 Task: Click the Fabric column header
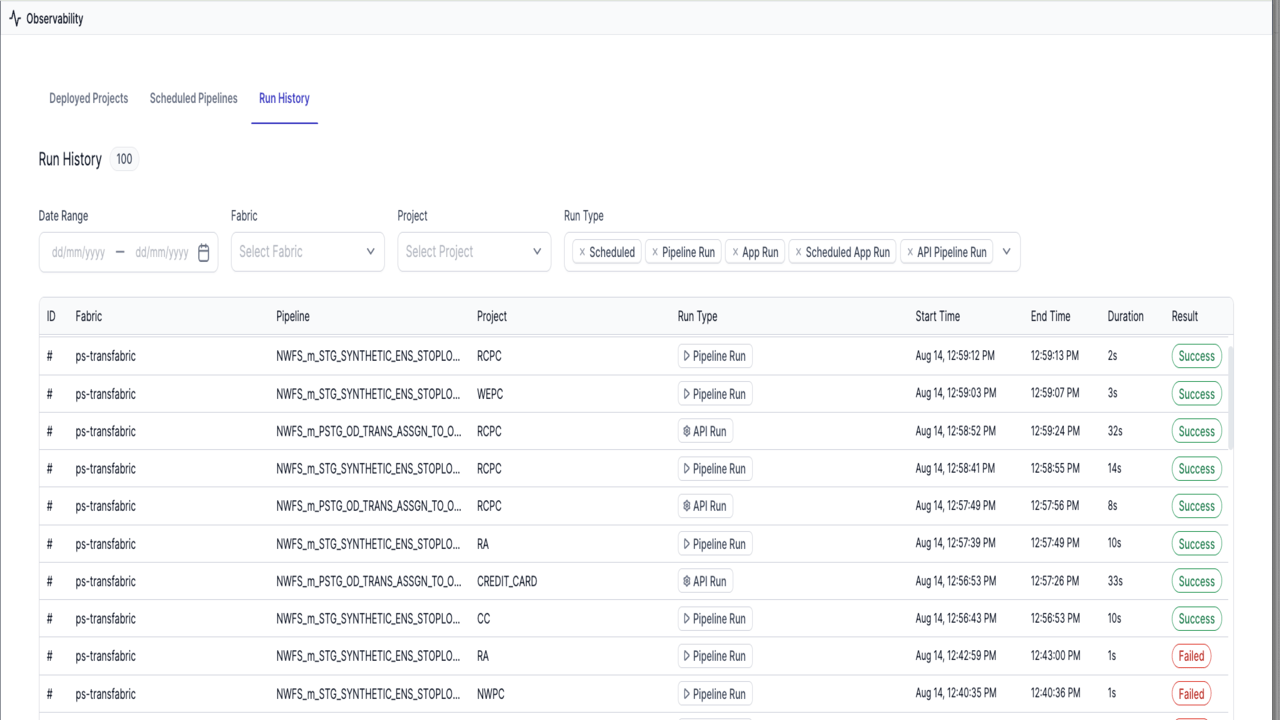89,316
